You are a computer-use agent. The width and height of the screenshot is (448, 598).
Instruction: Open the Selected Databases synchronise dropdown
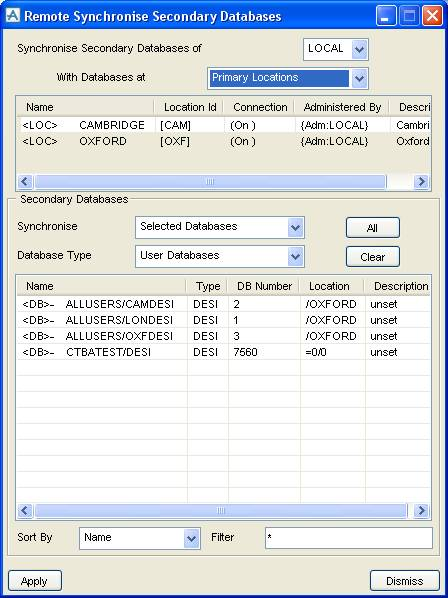[220, 228]
